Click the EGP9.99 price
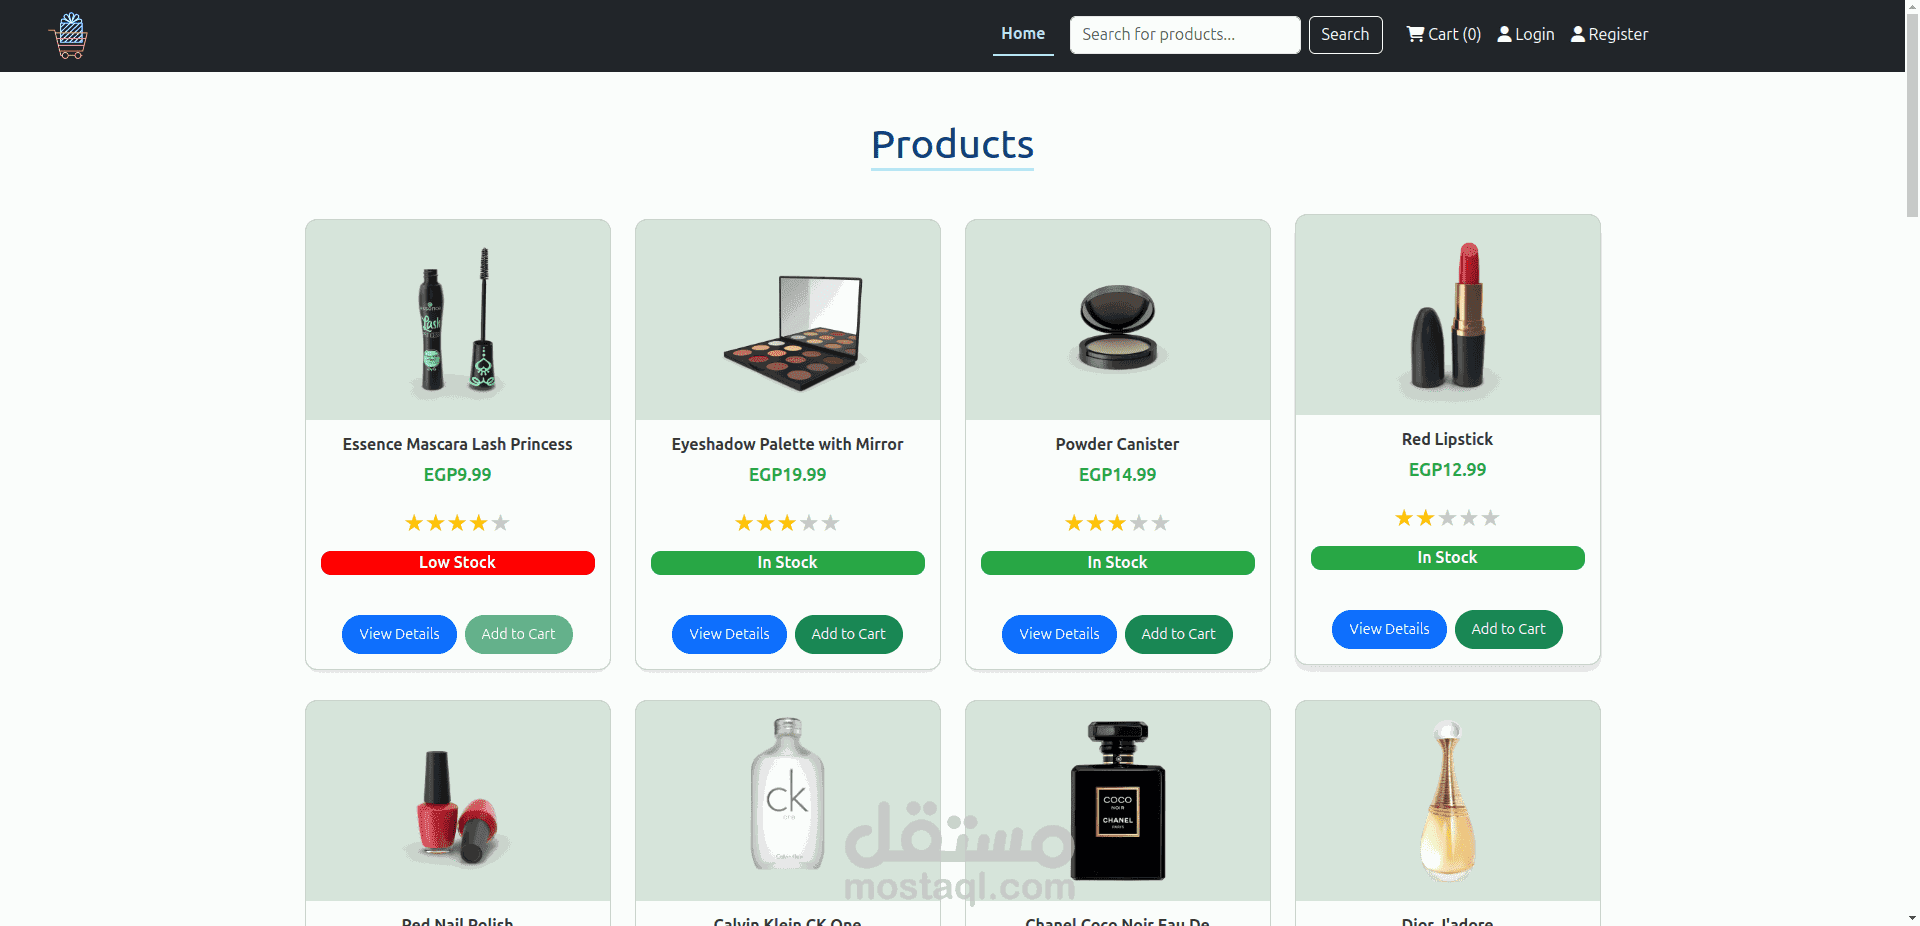 (x=457, y=475)
